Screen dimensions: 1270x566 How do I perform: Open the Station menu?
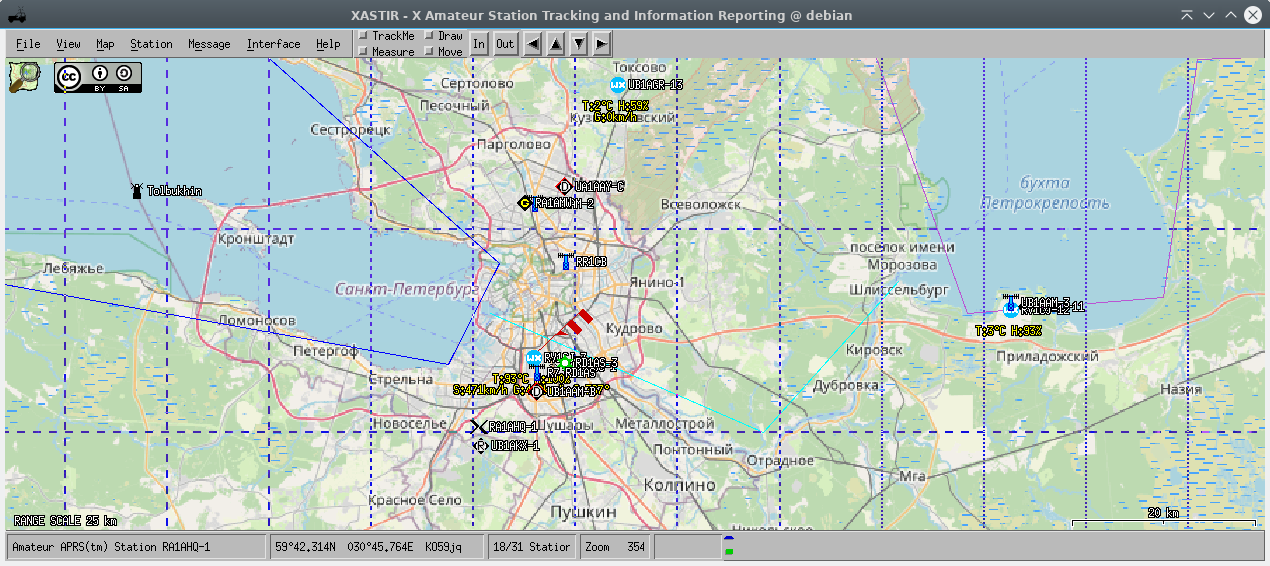coord(151,44)
